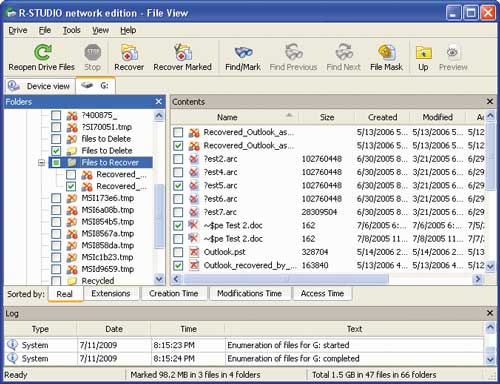The image size is (500, 384).
Task: Click Contents list scroll down arrow
Action: click(x=490, y=266)
